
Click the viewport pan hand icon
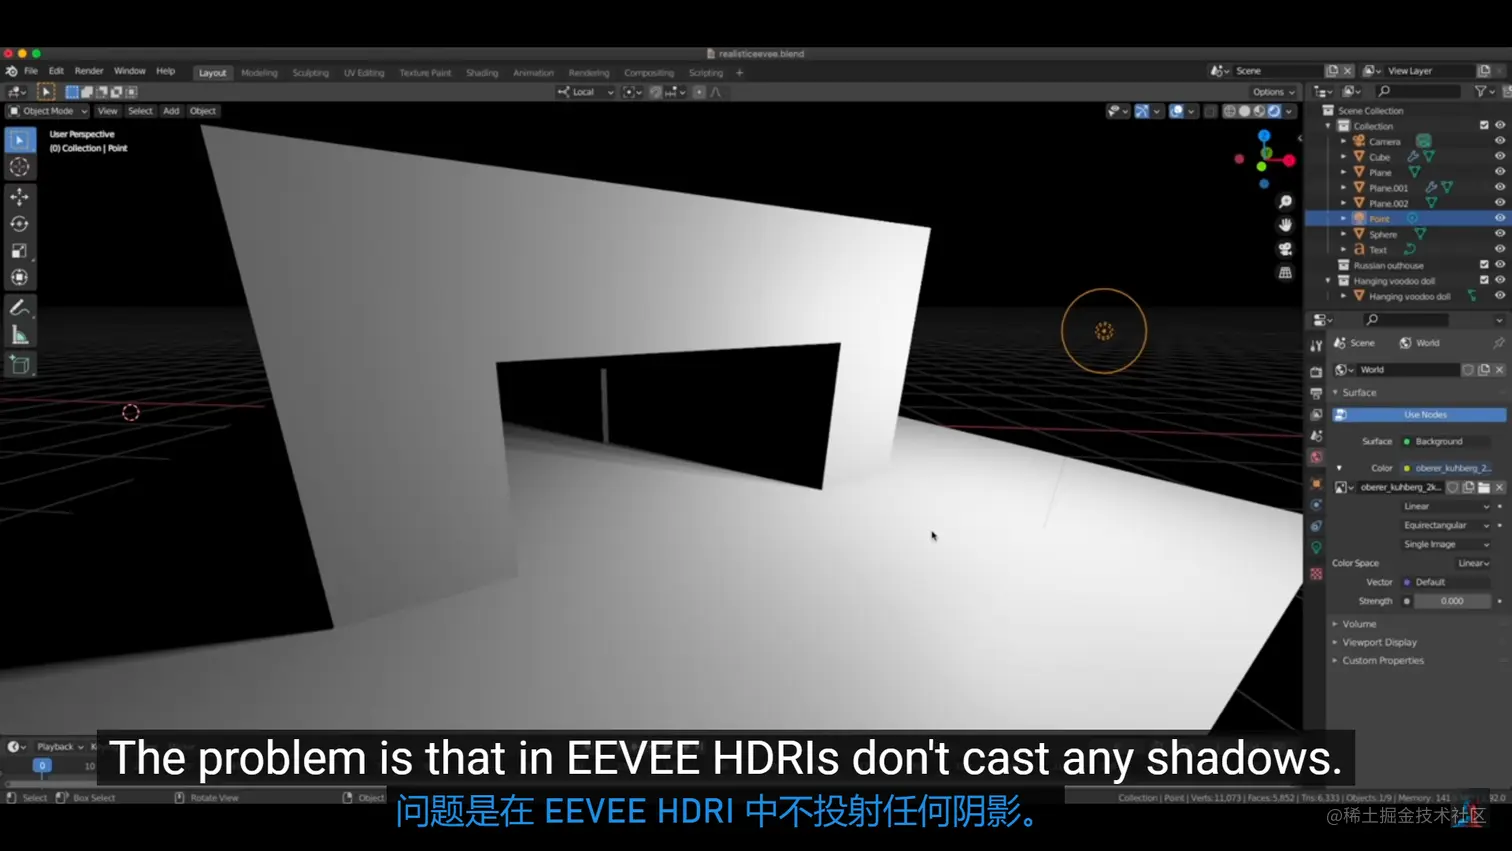coord(1285,225)
